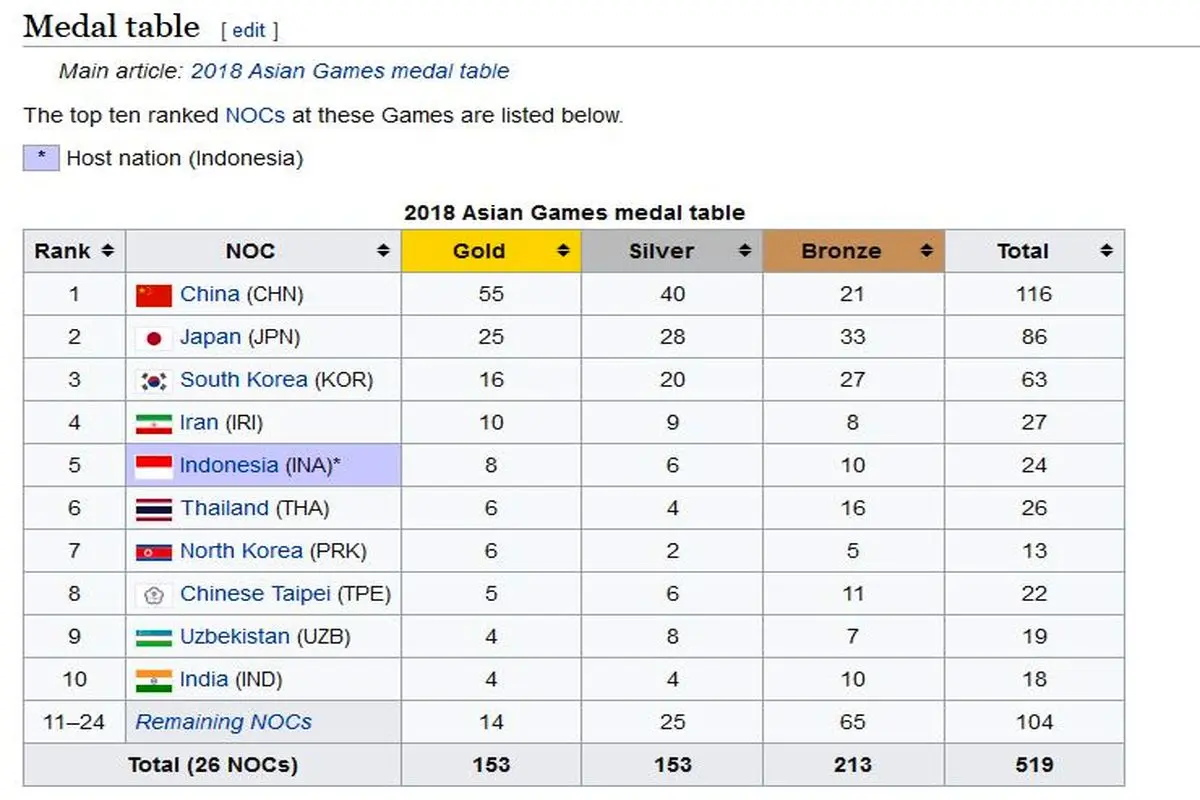
Task: Click the Iran flag icon
Action: click(x=154, y=424)
